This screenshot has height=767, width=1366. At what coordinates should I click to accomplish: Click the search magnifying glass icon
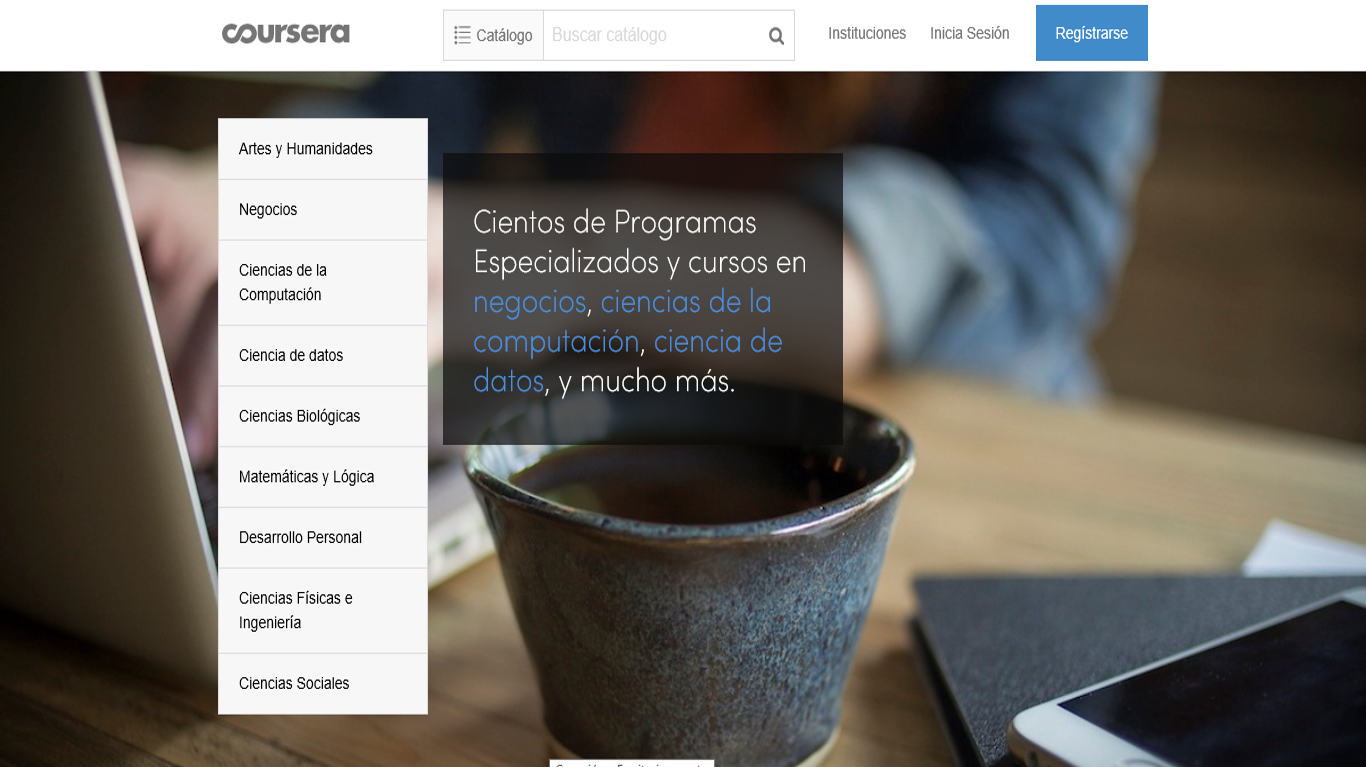[x=776, y=36]
